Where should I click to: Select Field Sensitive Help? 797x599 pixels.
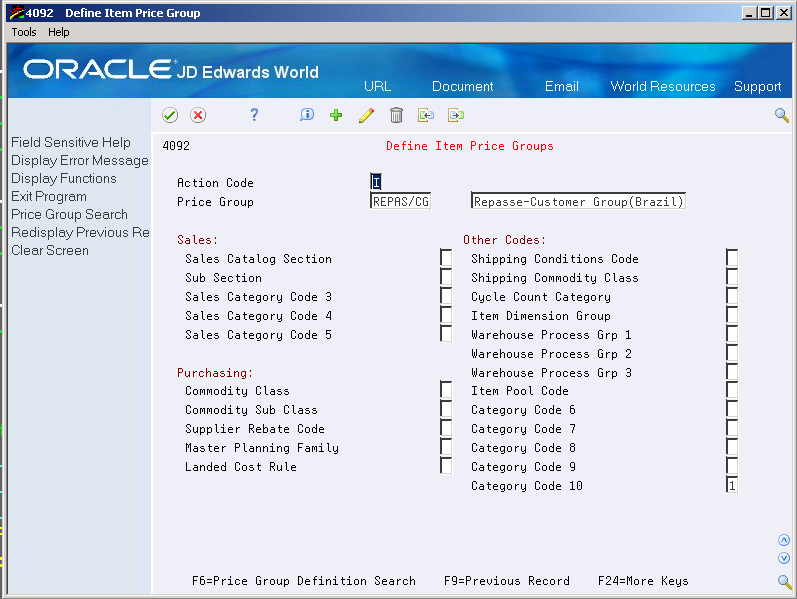[x=71, y=142]
